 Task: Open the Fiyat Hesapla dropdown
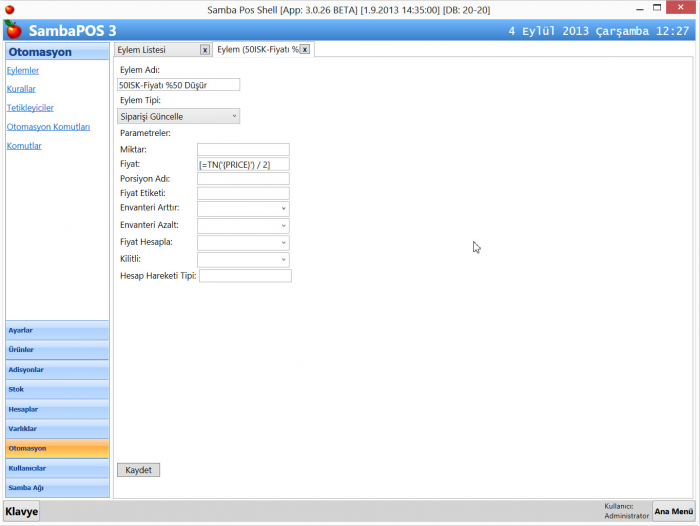click(x=243, y=242)
